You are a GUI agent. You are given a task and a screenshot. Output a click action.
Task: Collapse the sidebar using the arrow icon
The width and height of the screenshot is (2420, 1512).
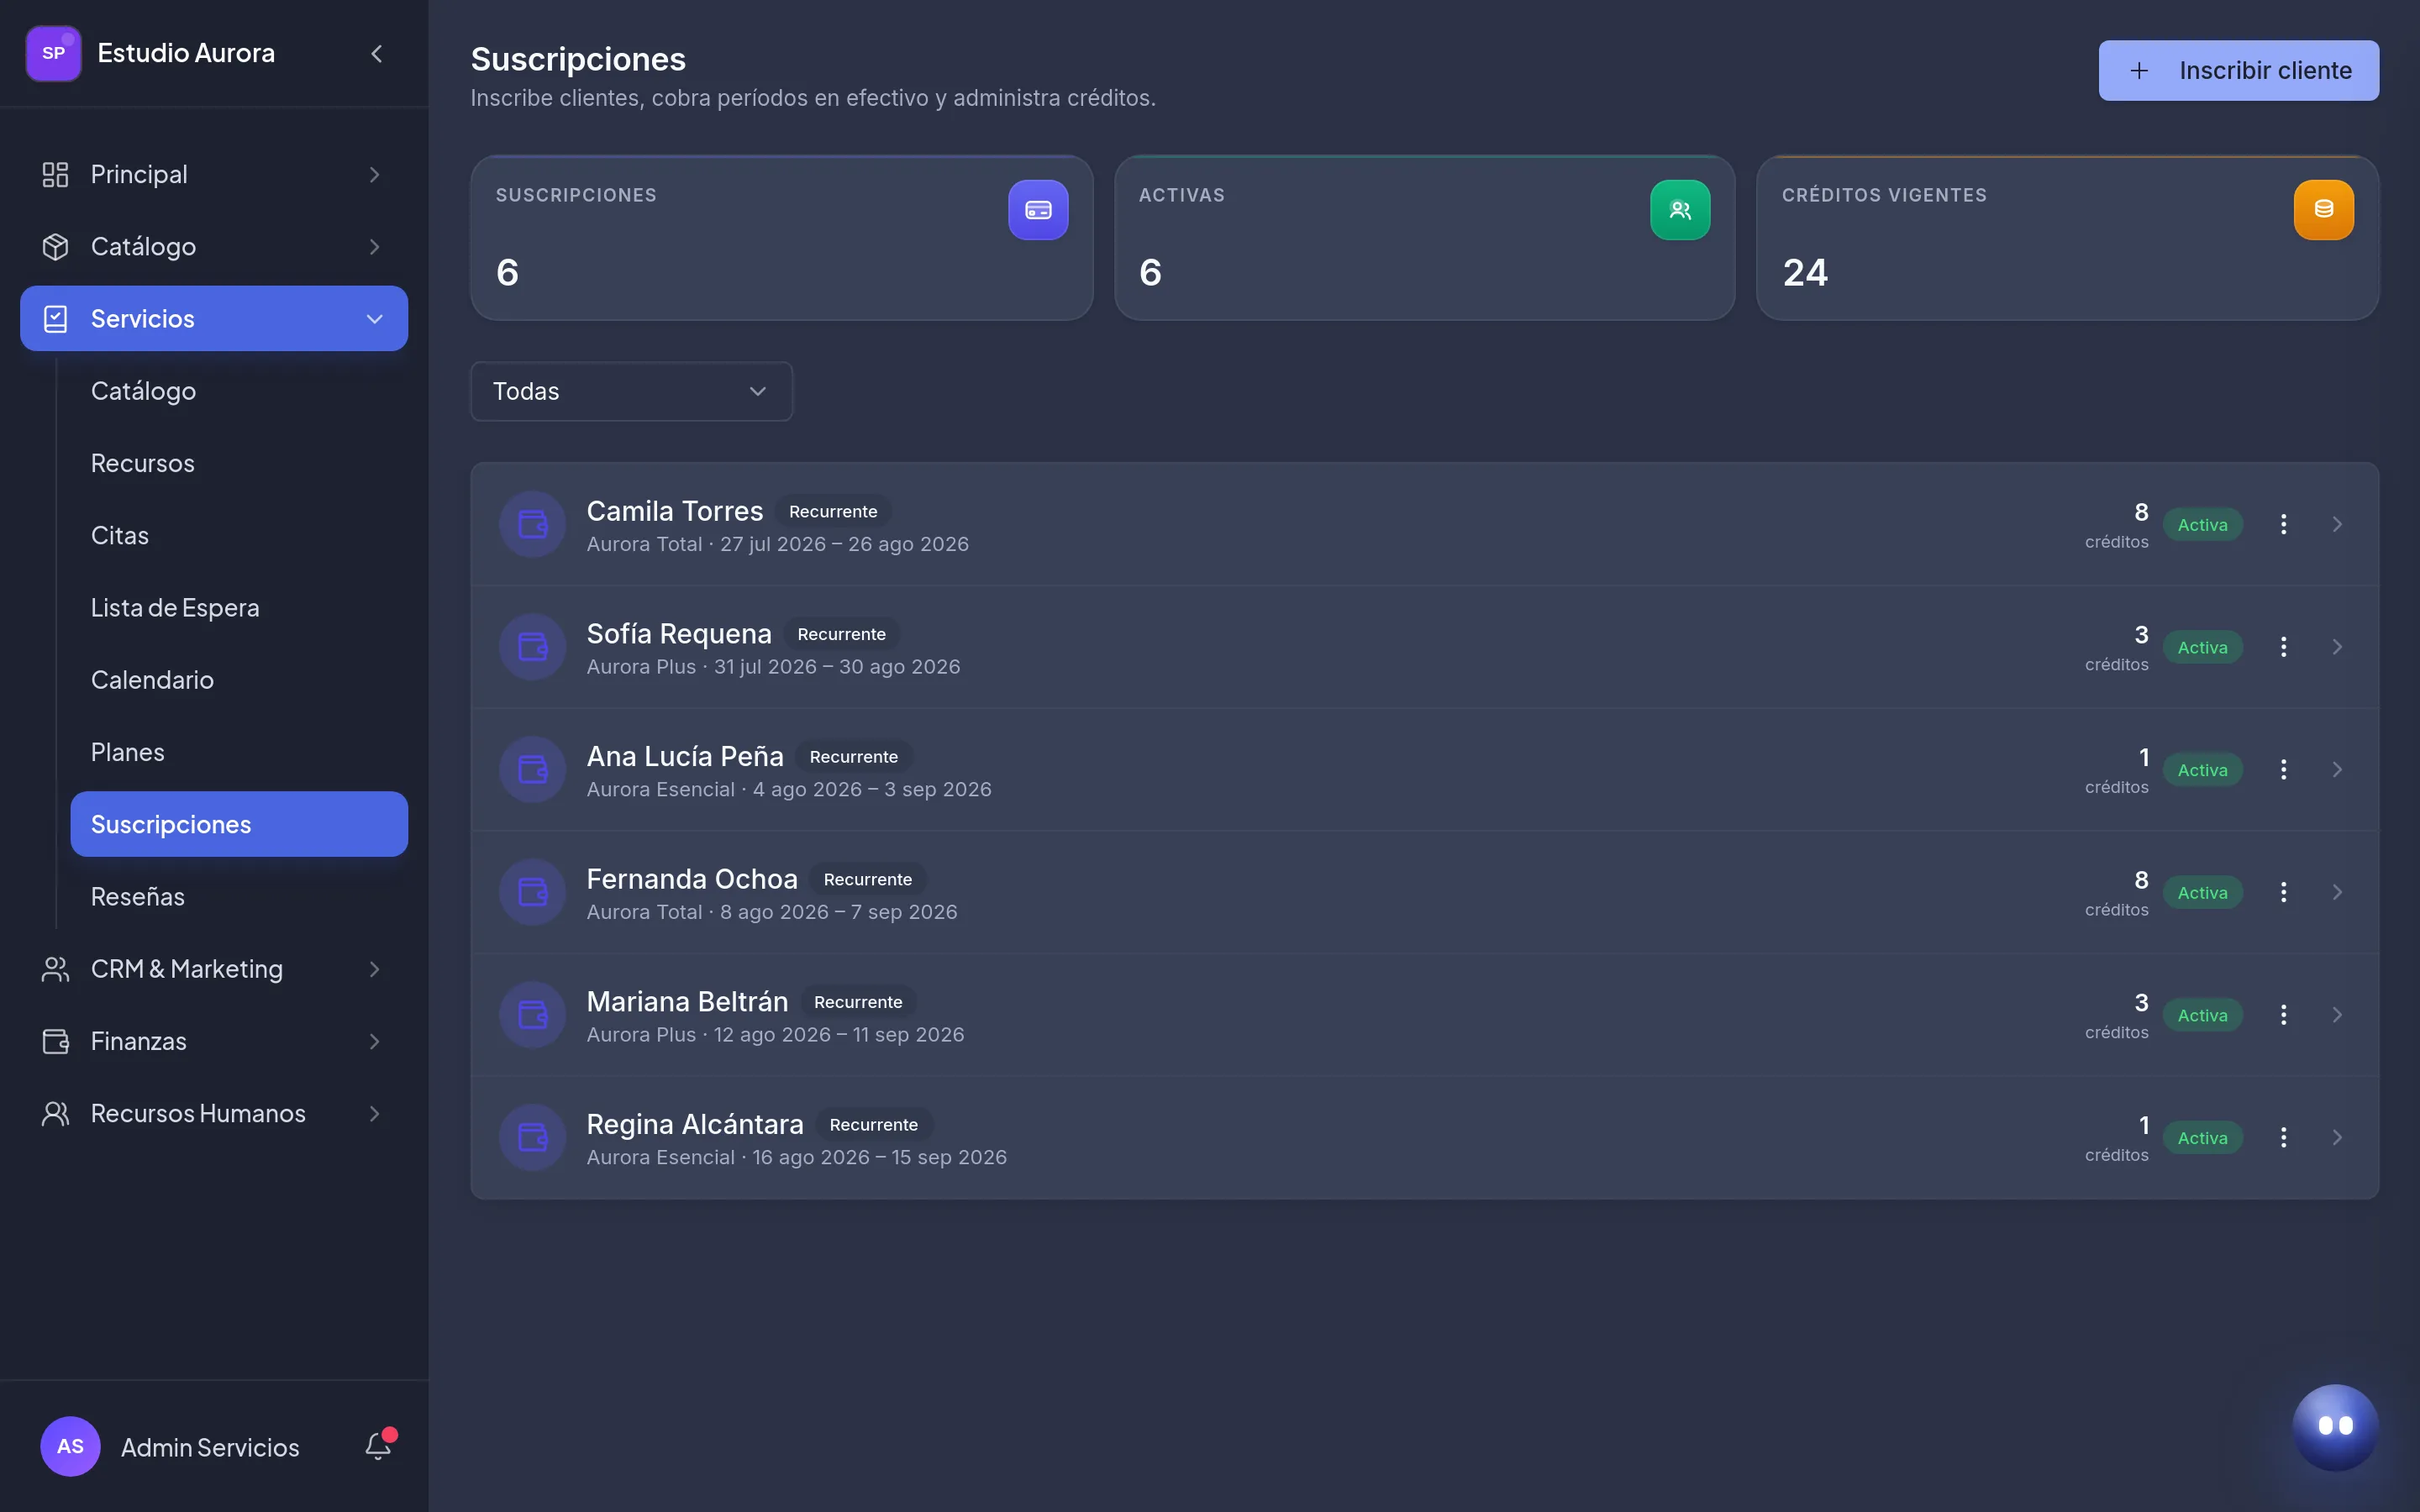(x=376, y=54)
